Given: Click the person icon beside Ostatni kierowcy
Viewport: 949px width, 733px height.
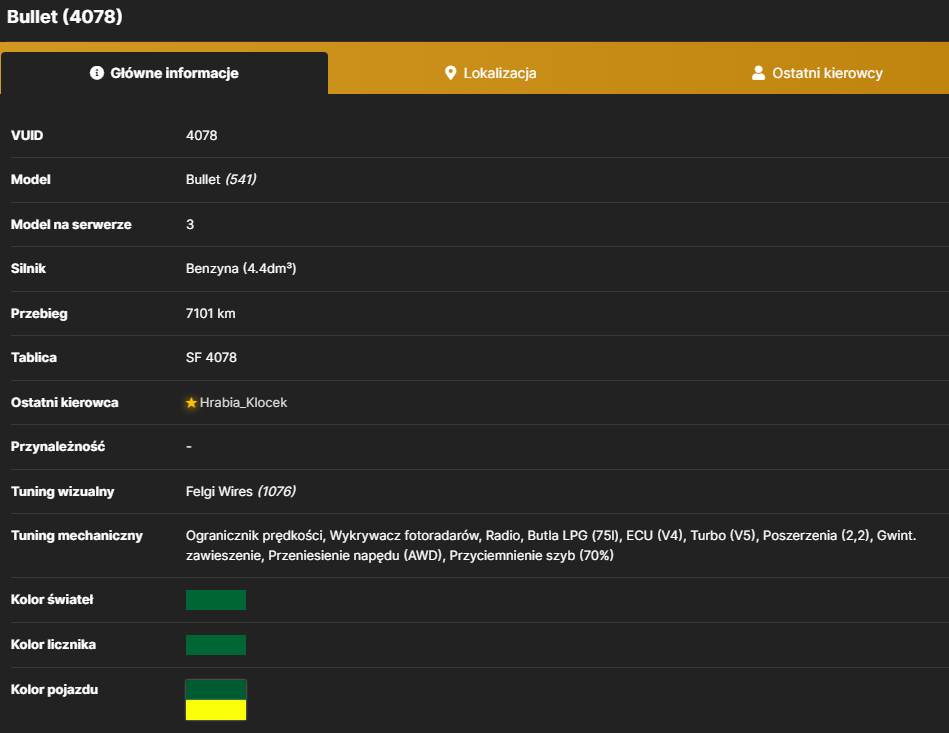Looking at the screenshot, I should (x=758, y=73).
